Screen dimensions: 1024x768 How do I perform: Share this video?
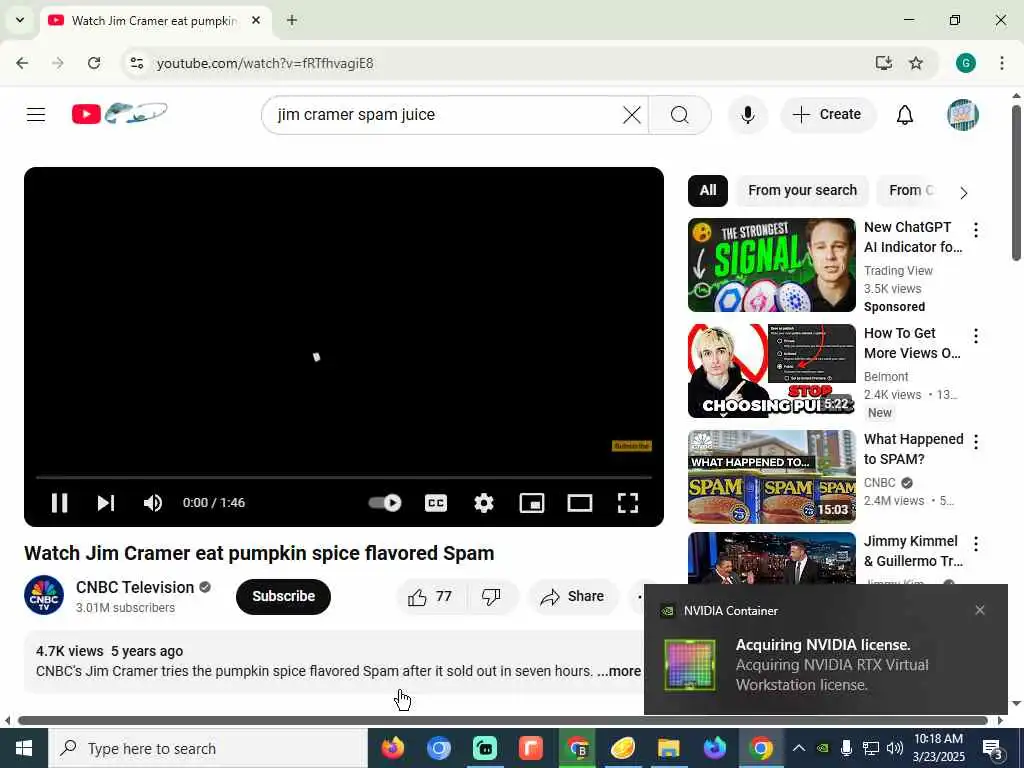coord(572,596)
